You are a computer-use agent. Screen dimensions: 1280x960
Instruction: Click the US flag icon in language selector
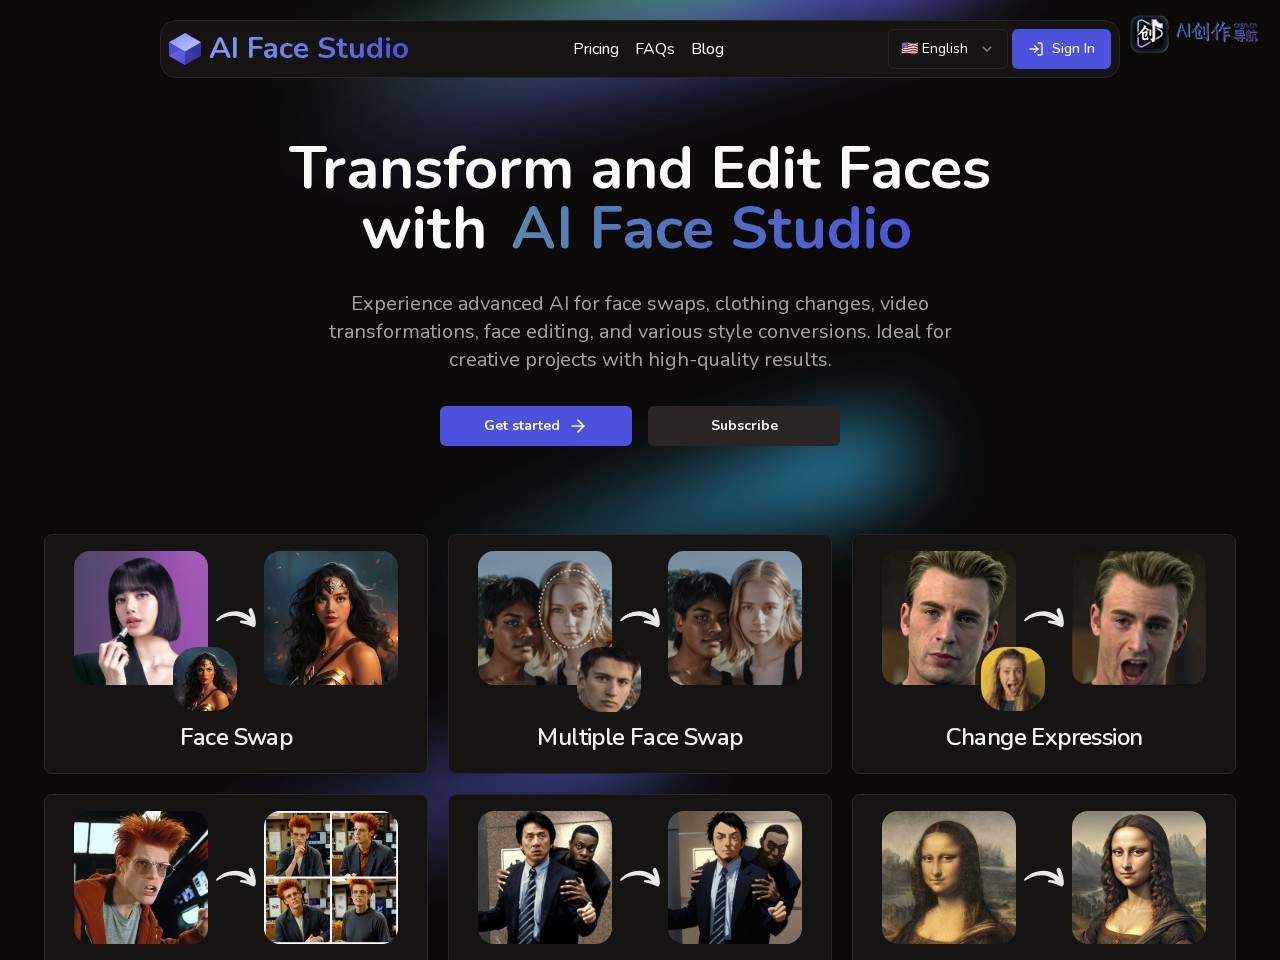(909, 48)
